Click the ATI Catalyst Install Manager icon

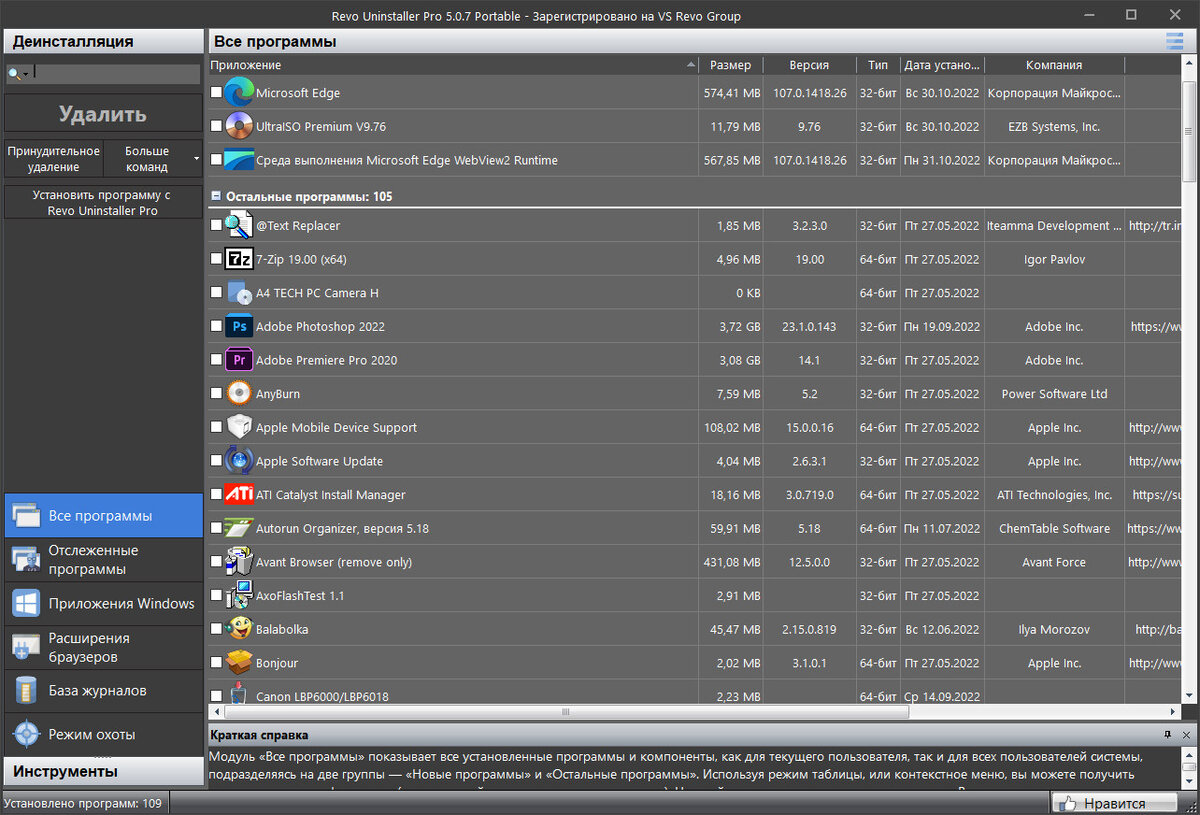click(239, 495)
